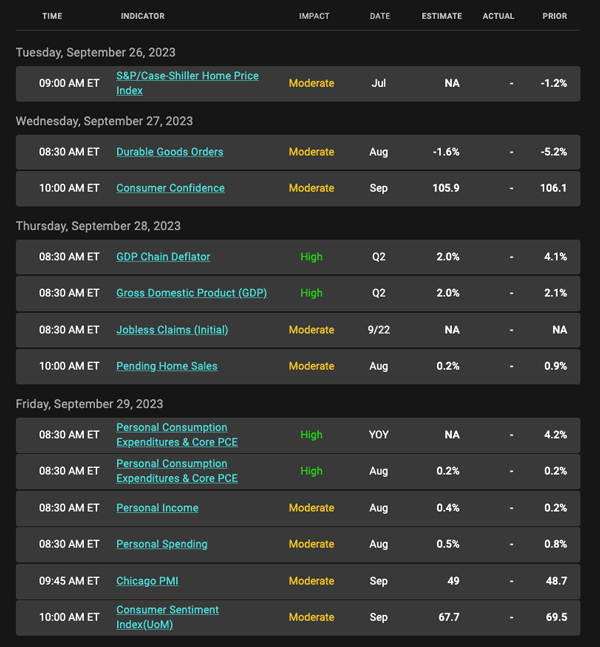Open the GDP Chain Deflator link
Viewport: 600px width, 647px height.
pos(163,257)
